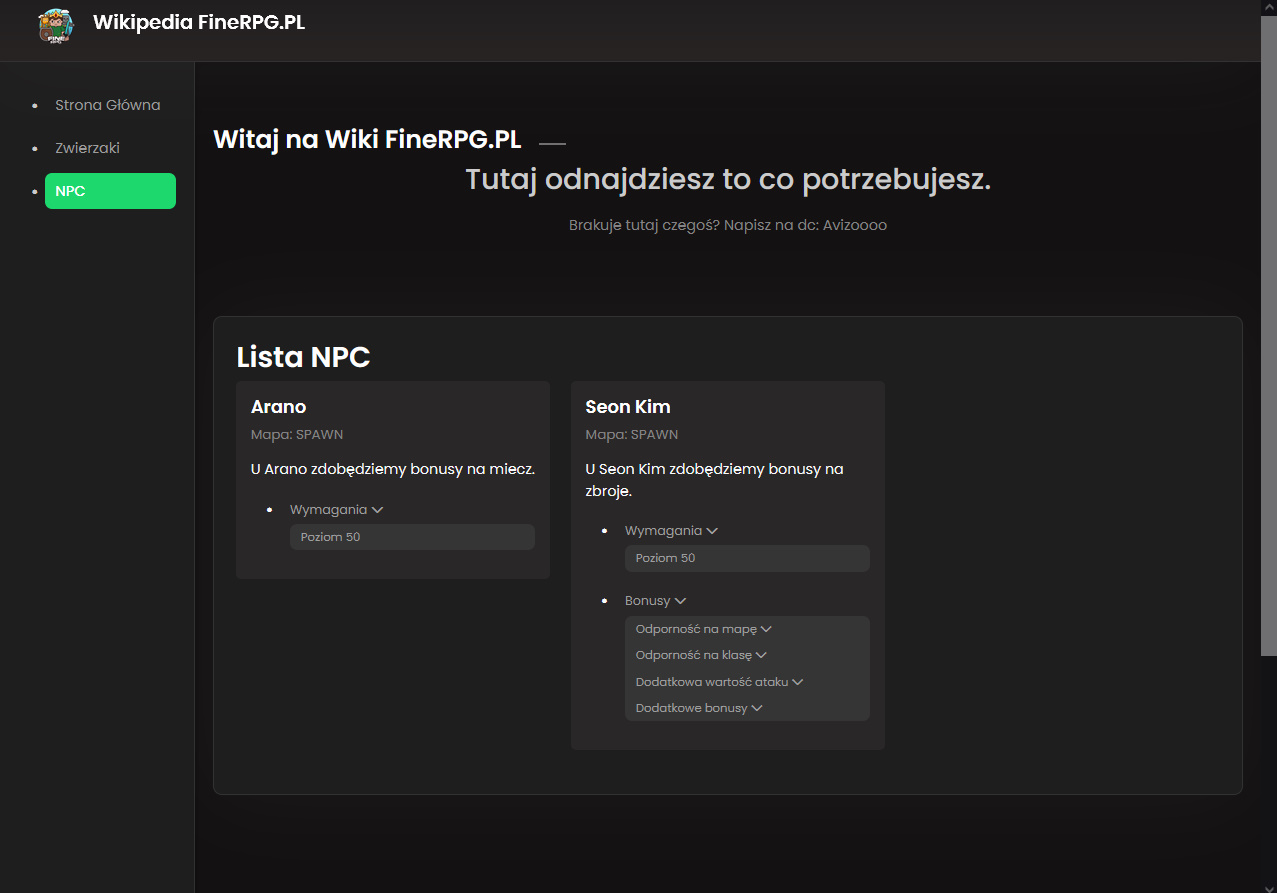Open the Strona Główna sidebar page

coord(108,105)
